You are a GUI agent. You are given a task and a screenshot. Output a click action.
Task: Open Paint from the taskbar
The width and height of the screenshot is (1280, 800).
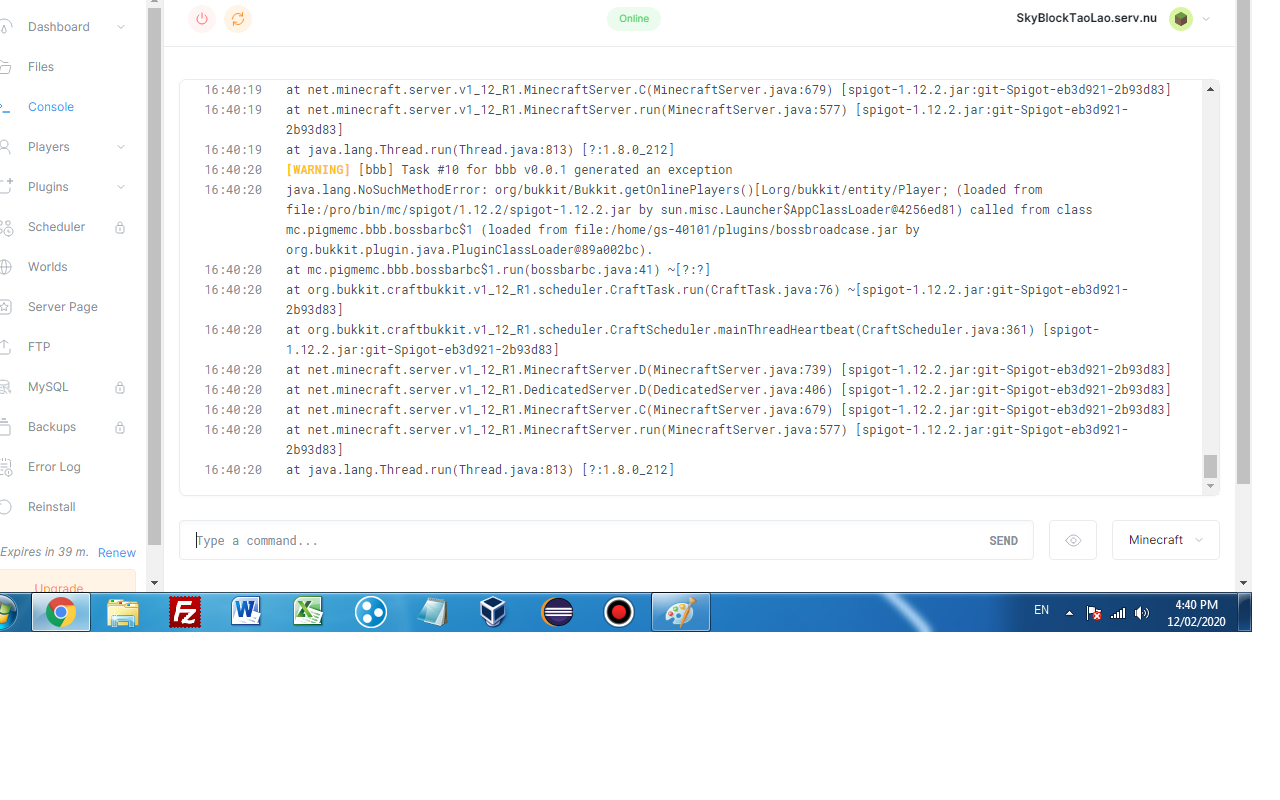(681, 612)
